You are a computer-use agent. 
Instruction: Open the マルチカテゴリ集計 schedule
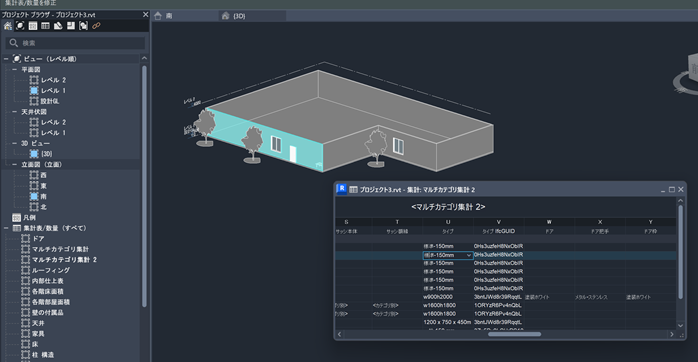tap(60, 249)
